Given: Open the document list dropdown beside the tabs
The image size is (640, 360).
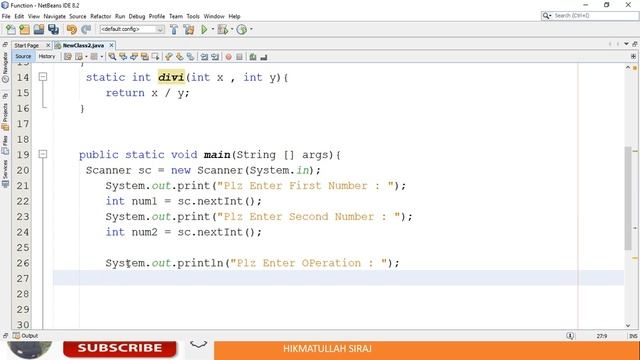Looking at the screenshot, I should coord(626,44).
